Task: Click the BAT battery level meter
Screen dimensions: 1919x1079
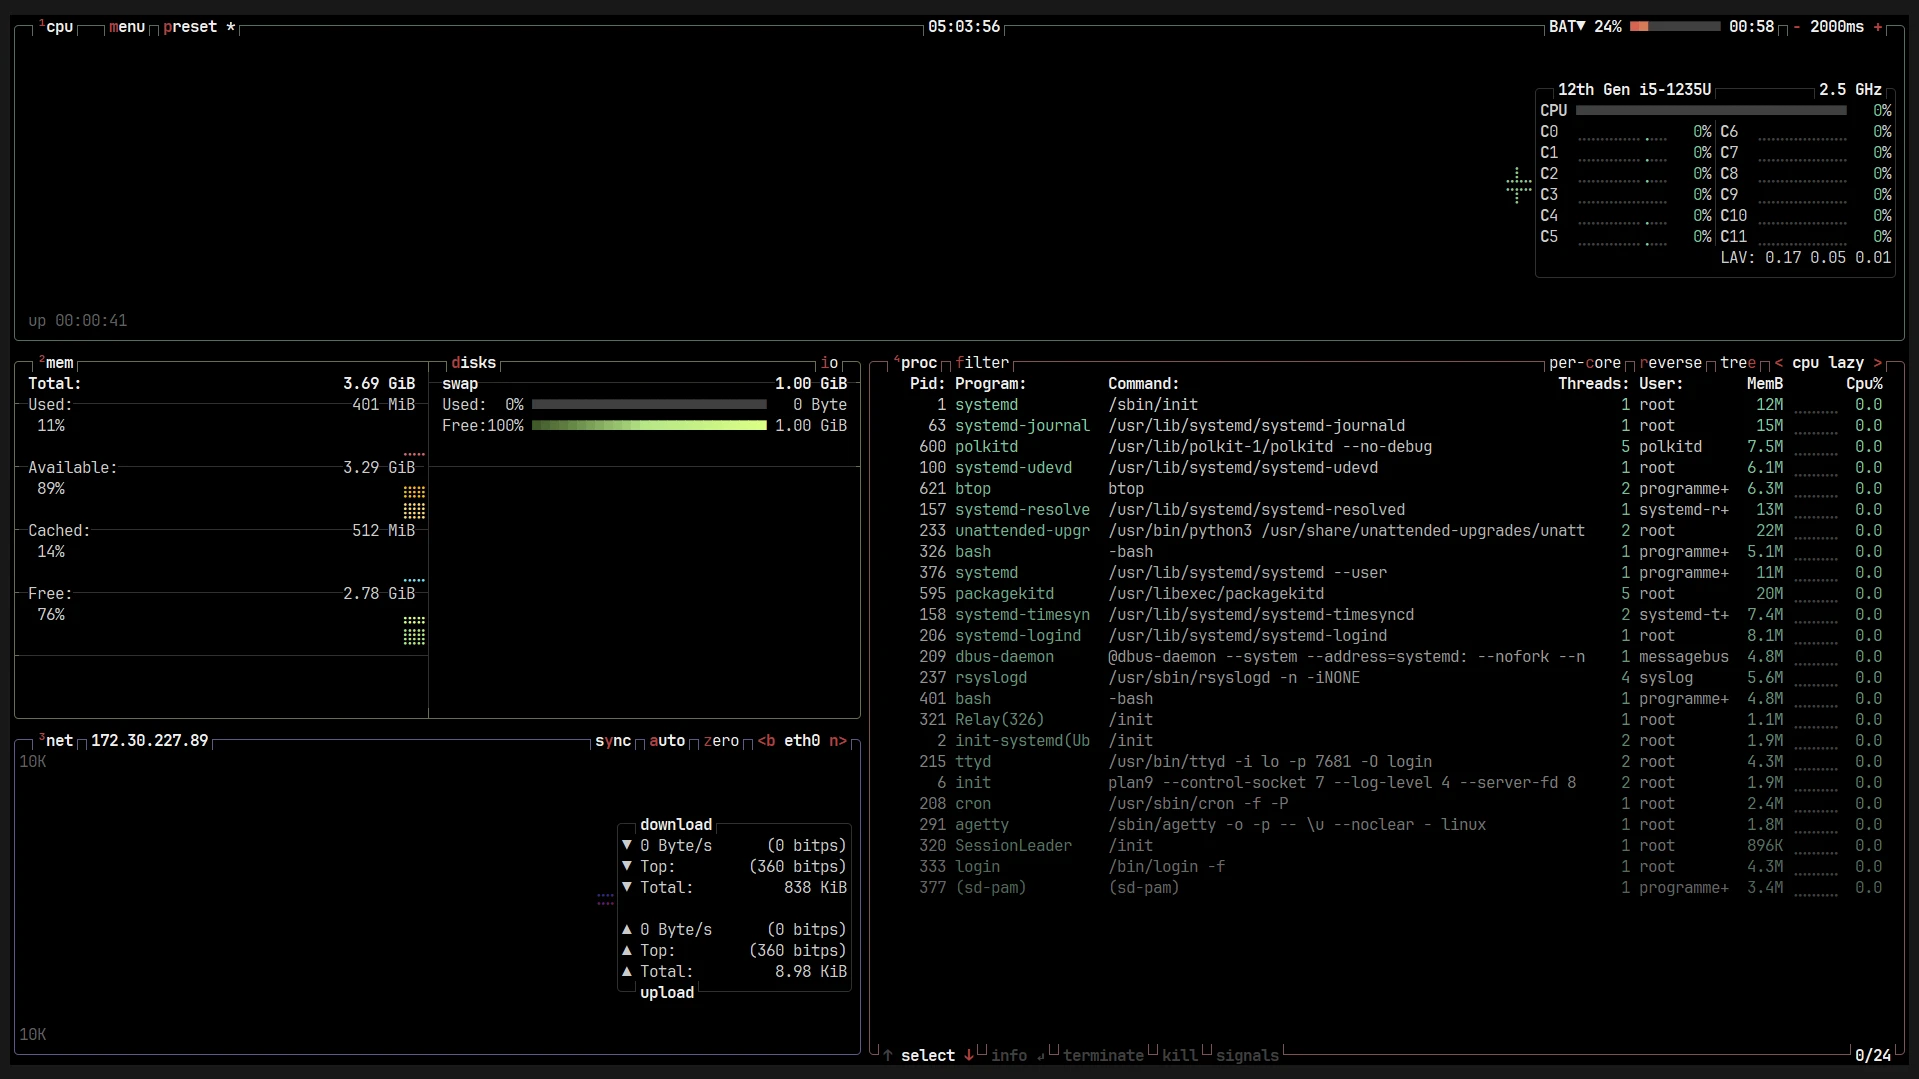Action: (1675, 27)
